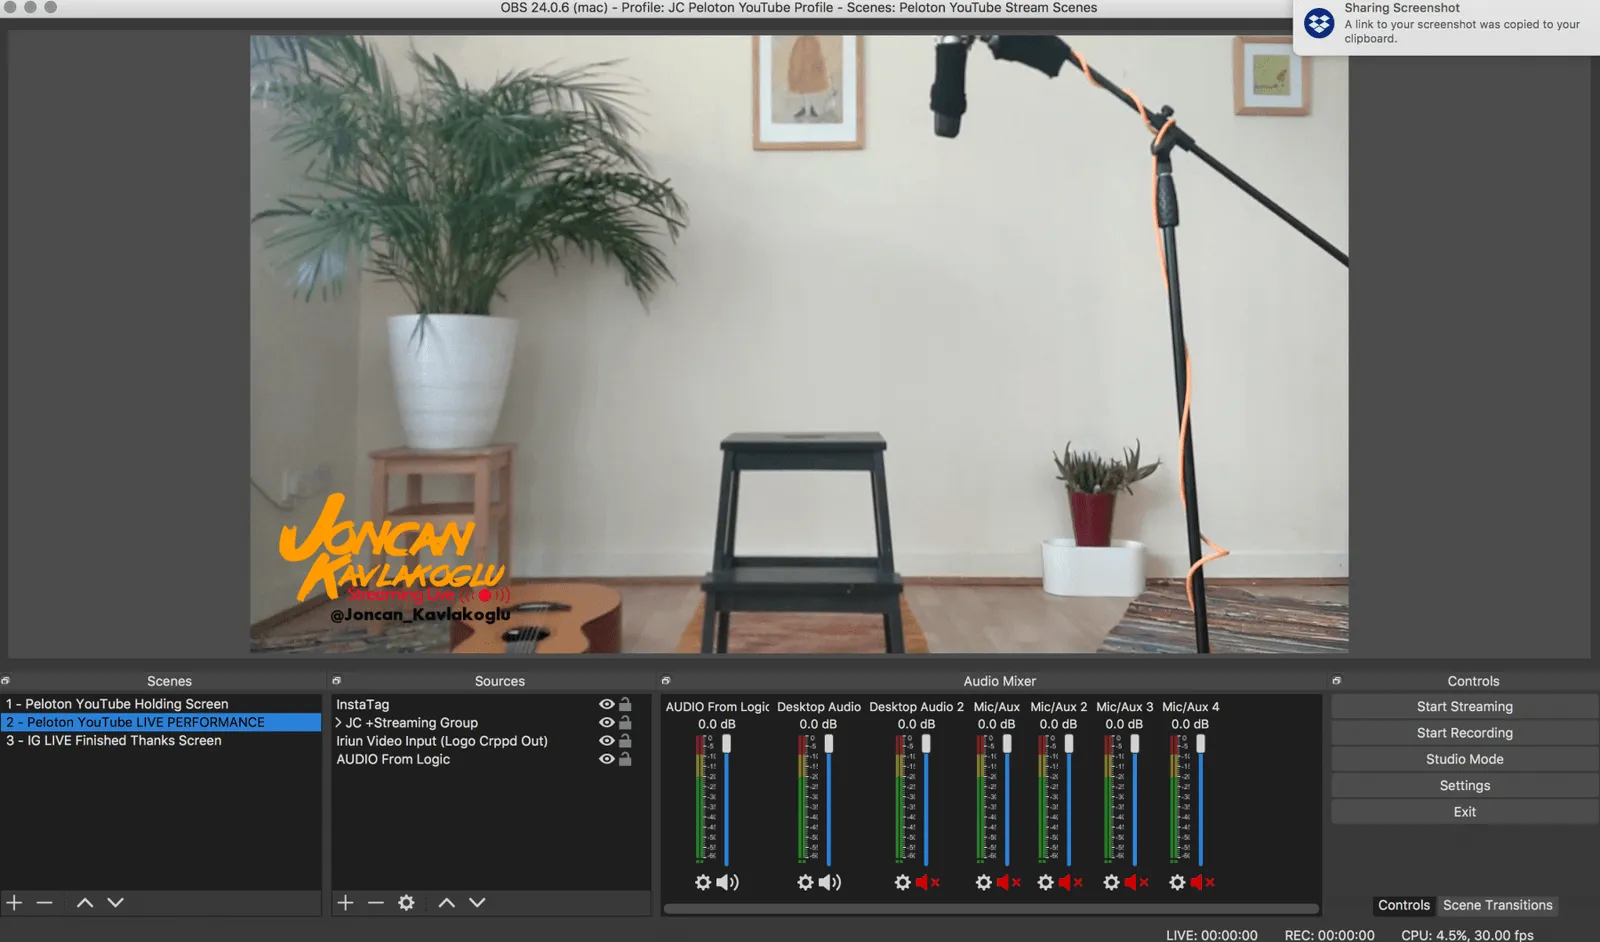This screenshot has width=1600, height=942.
Task: Open source properties gear icon
Action: tap(406, 902)
